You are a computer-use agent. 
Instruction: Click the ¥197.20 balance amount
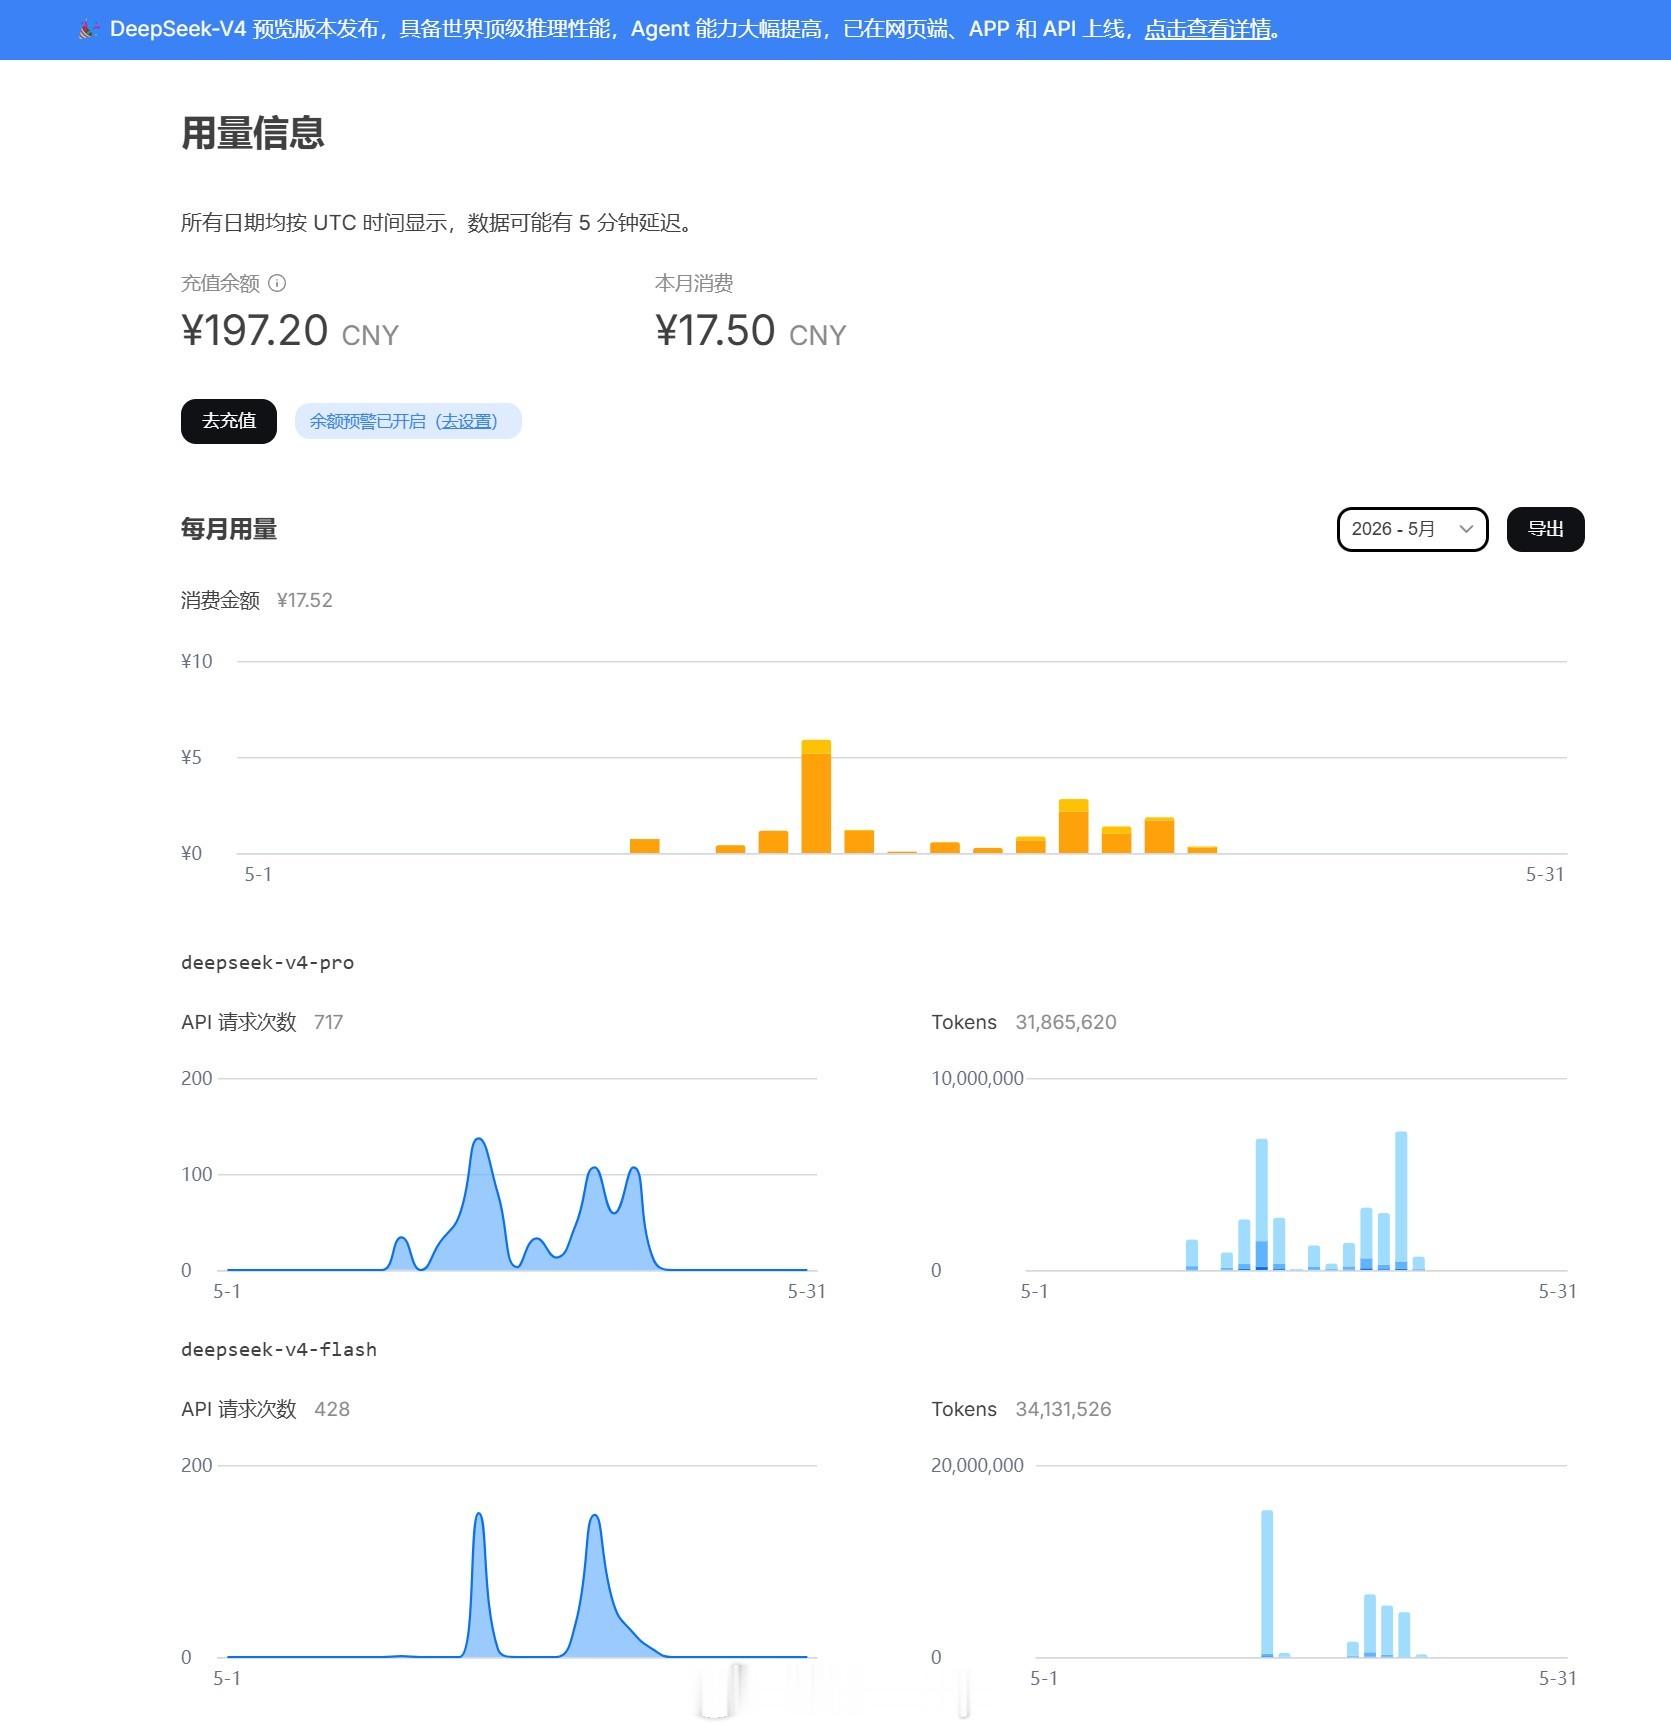(255, 331)
